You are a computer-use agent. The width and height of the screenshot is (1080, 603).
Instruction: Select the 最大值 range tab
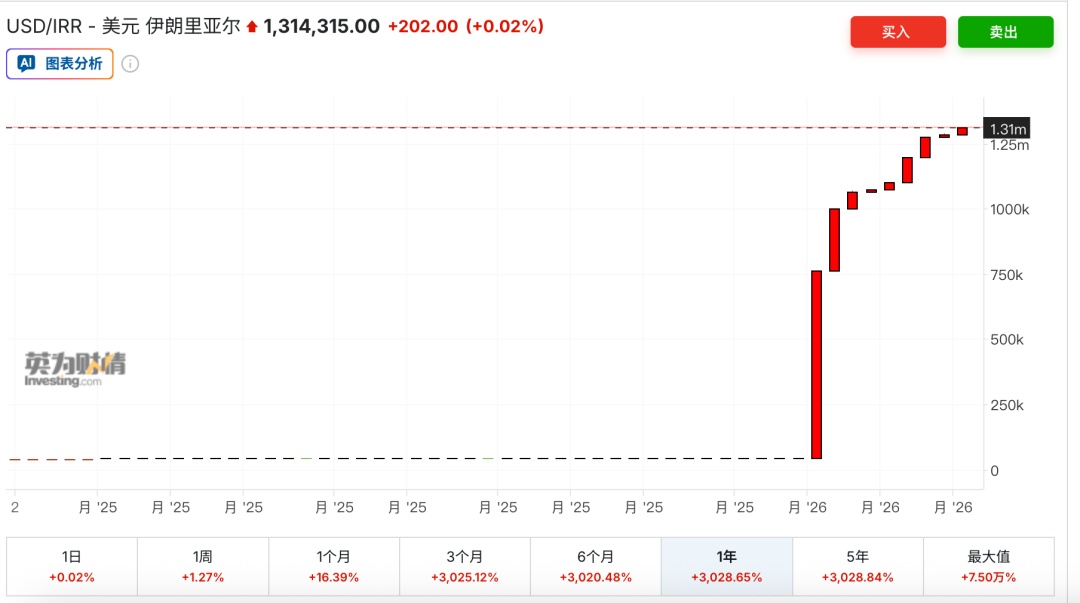point(988,566)
